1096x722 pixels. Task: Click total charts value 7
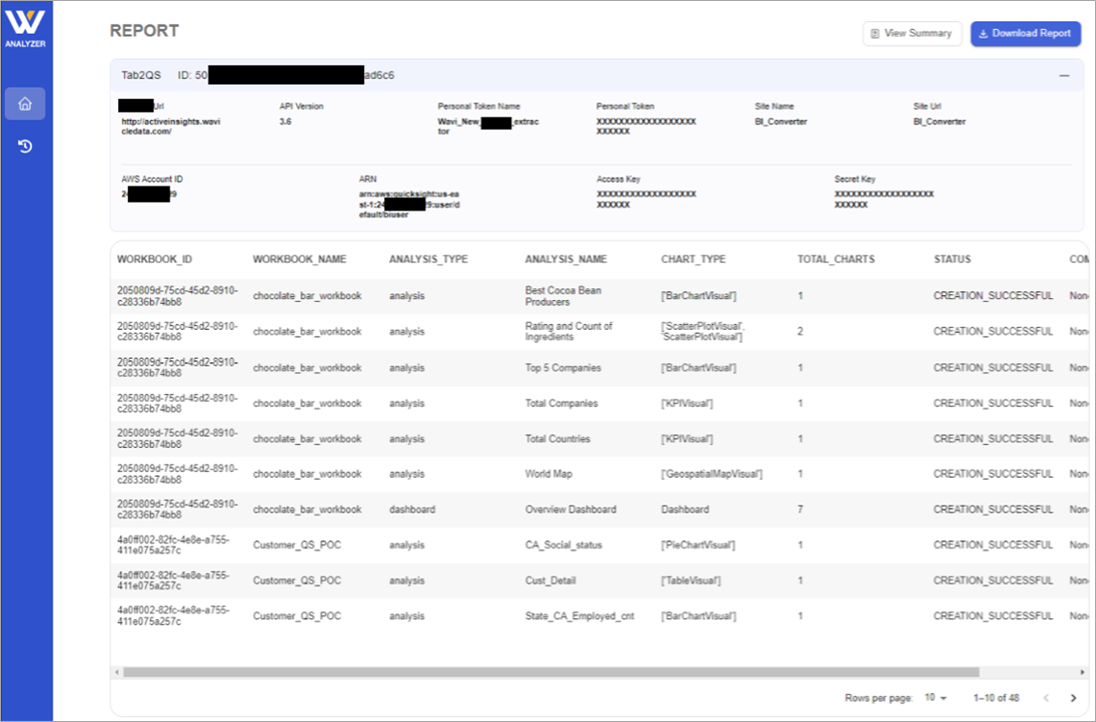800,510
